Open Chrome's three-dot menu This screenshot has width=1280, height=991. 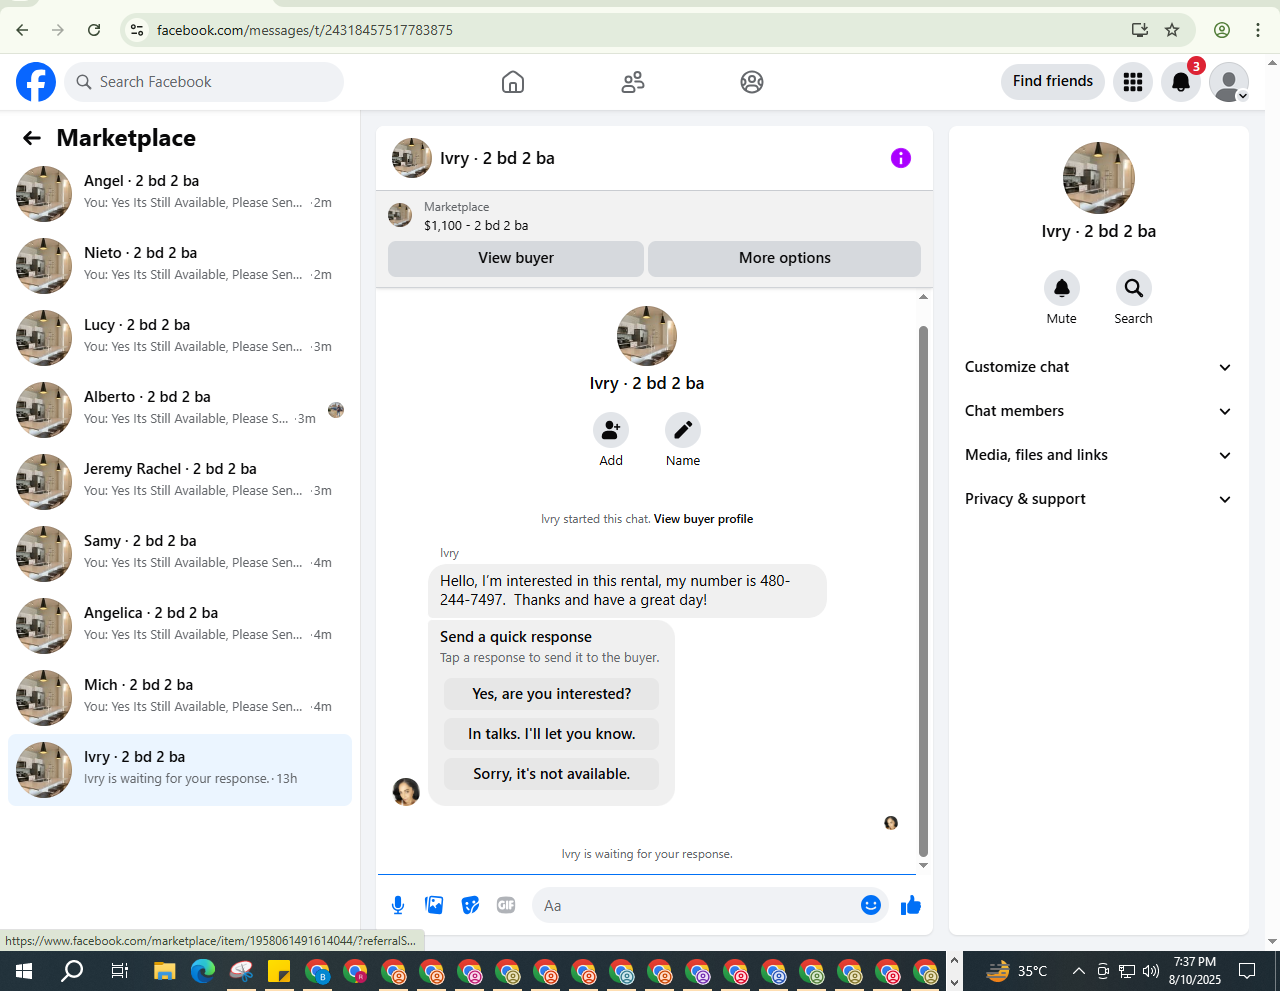(x=1258, y=30)
